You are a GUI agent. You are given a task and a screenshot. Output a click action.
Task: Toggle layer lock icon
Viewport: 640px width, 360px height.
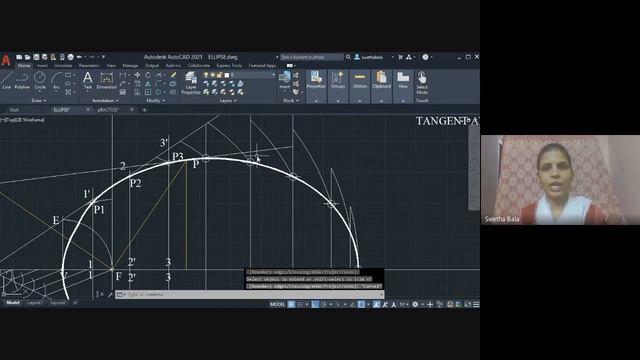click(x=219, y=75)
